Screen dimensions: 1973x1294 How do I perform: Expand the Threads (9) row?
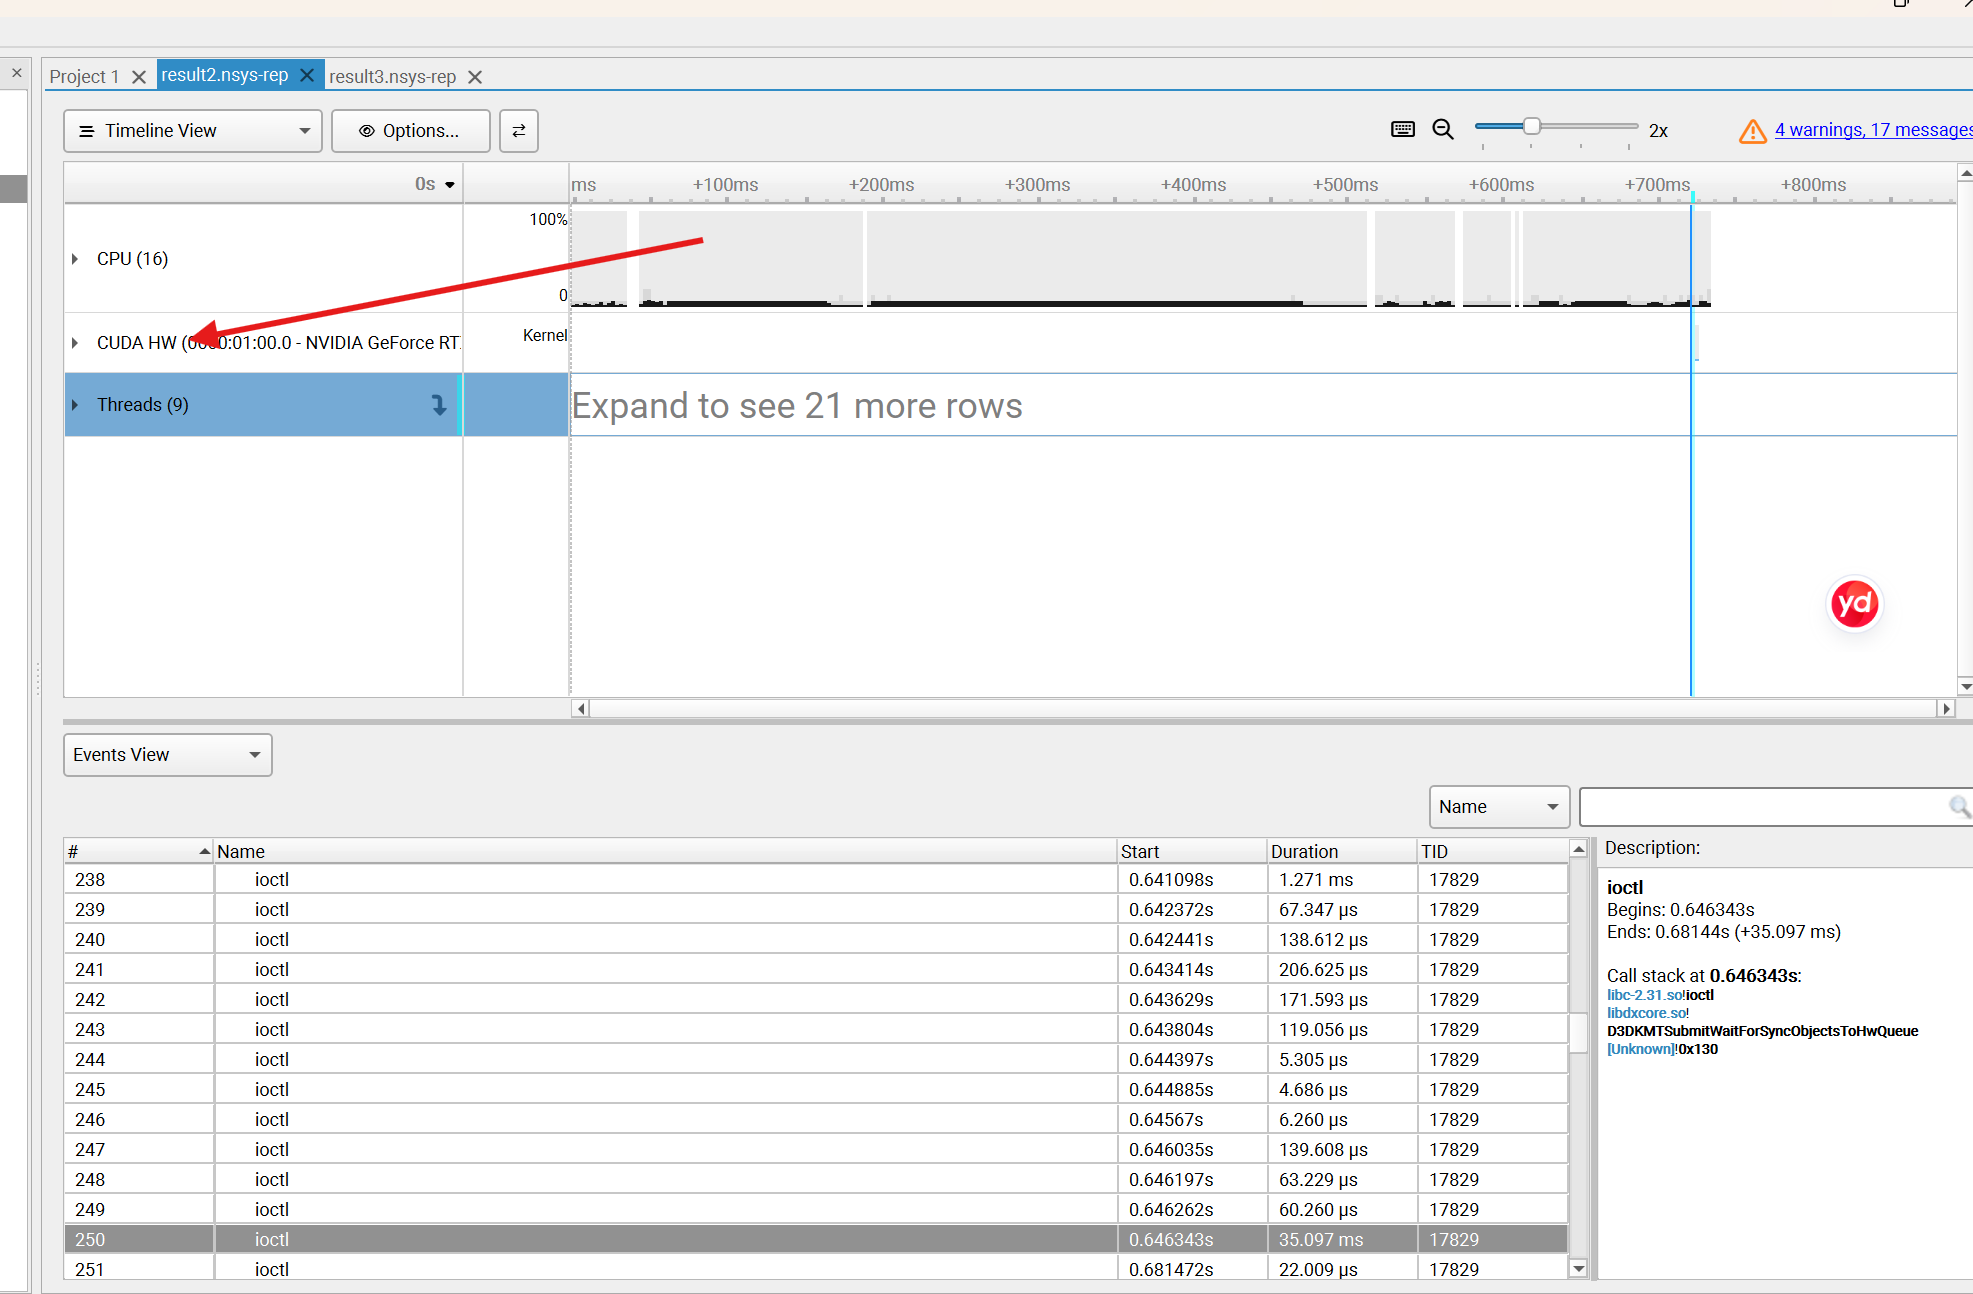click(x=75, y=405)
